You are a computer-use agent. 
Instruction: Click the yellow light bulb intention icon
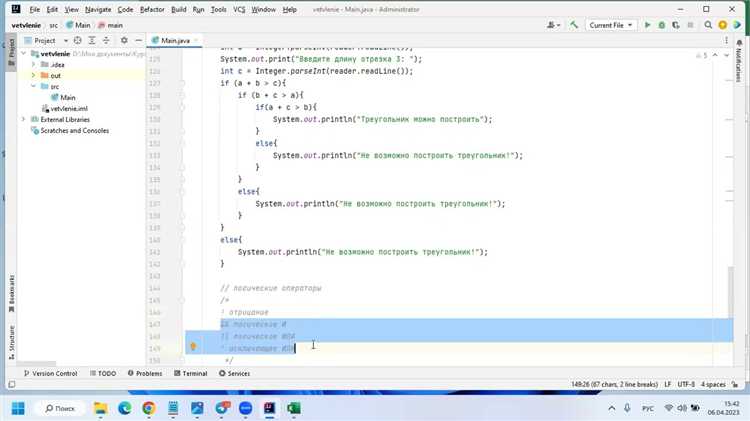(x=193, y=346)
